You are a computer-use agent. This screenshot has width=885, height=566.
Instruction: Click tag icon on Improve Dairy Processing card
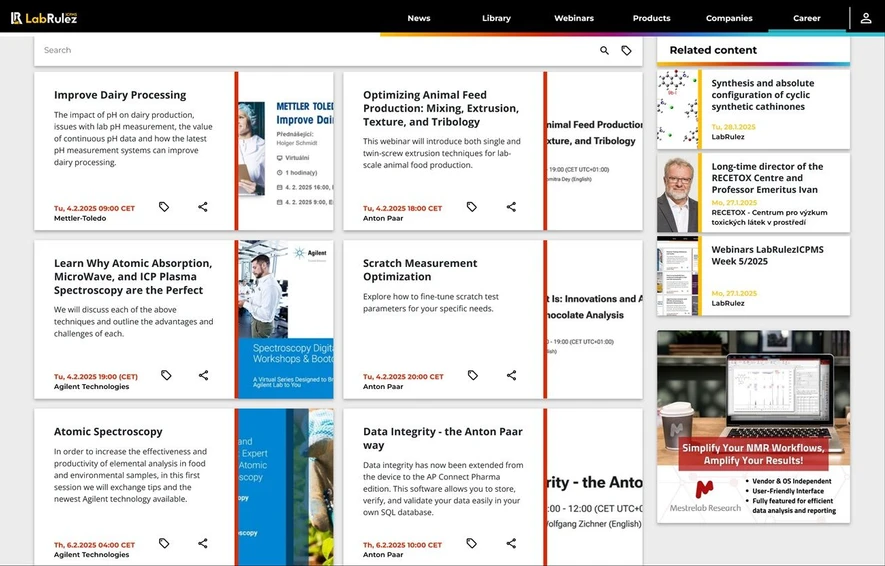pos(164,207)
